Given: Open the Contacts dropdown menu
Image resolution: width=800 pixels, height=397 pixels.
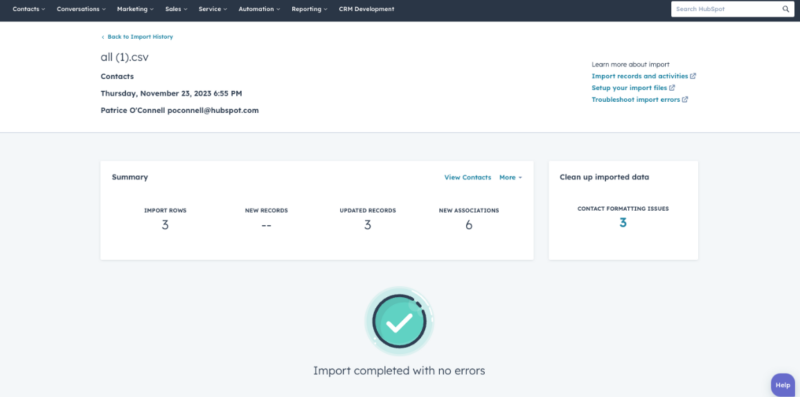Looking at the screenshot, I should point(29,9).
